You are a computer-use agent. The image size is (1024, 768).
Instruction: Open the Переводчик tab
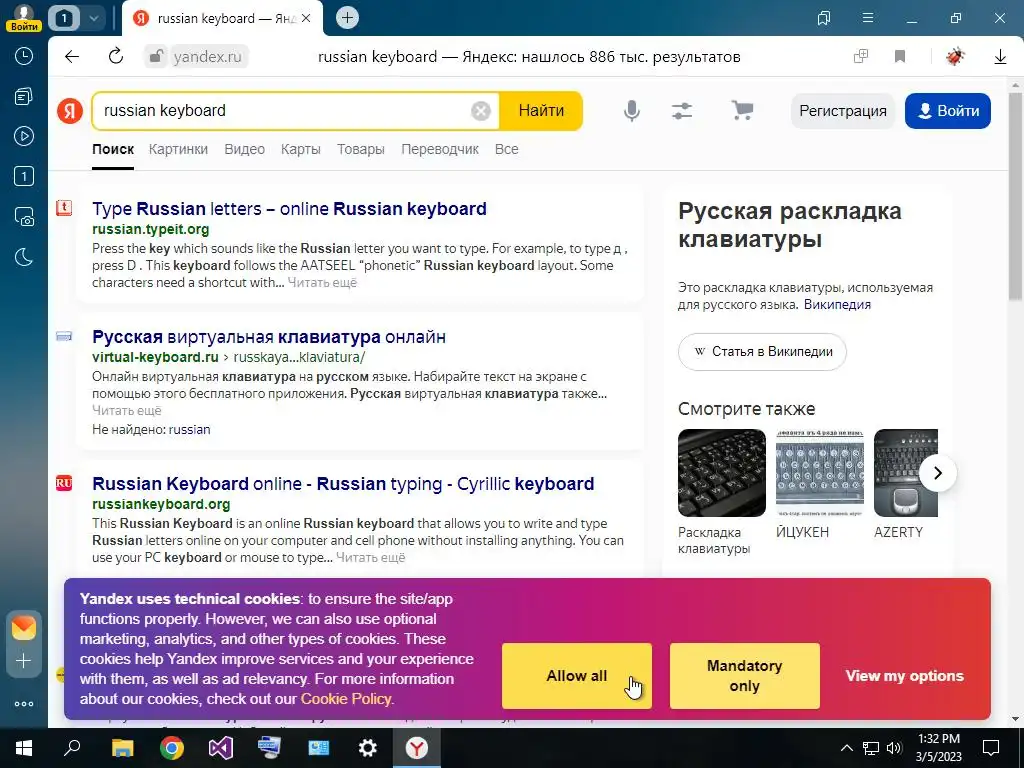[x=440, y=149]
